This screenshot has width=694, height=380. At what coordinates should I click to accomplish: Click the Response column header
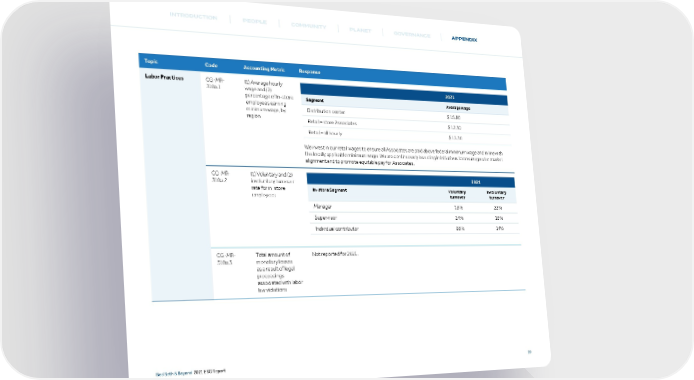pos(309,71)
